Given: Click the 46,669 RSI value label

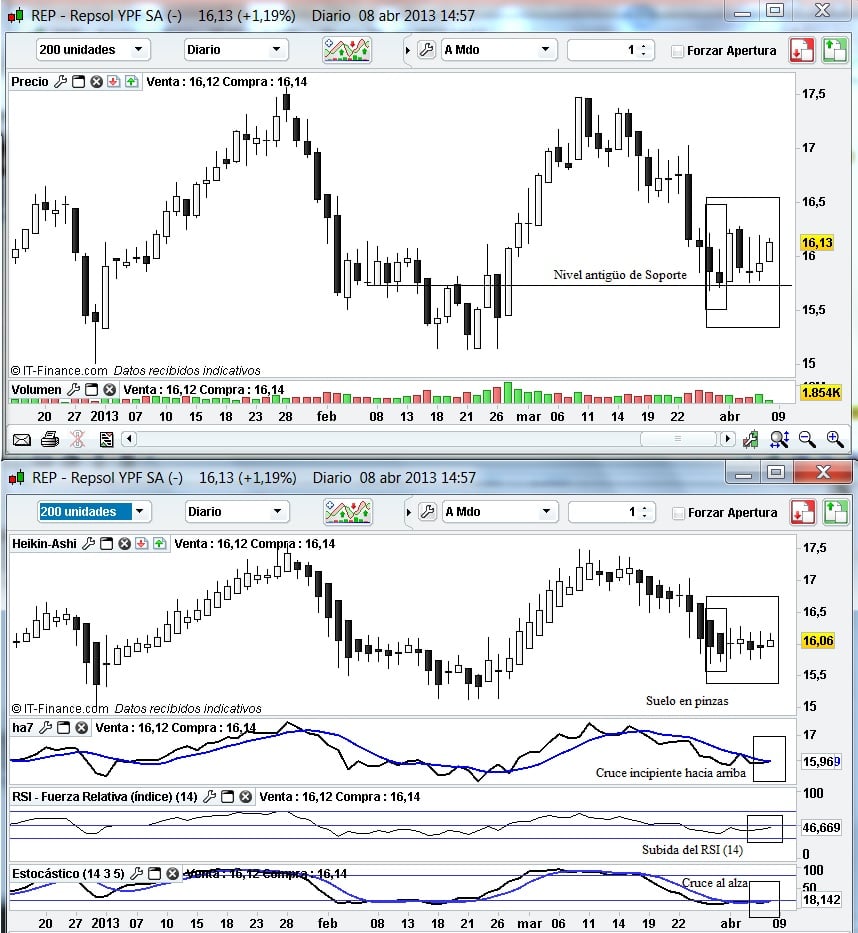Looking at the screenshot, I should click(821, 827).
